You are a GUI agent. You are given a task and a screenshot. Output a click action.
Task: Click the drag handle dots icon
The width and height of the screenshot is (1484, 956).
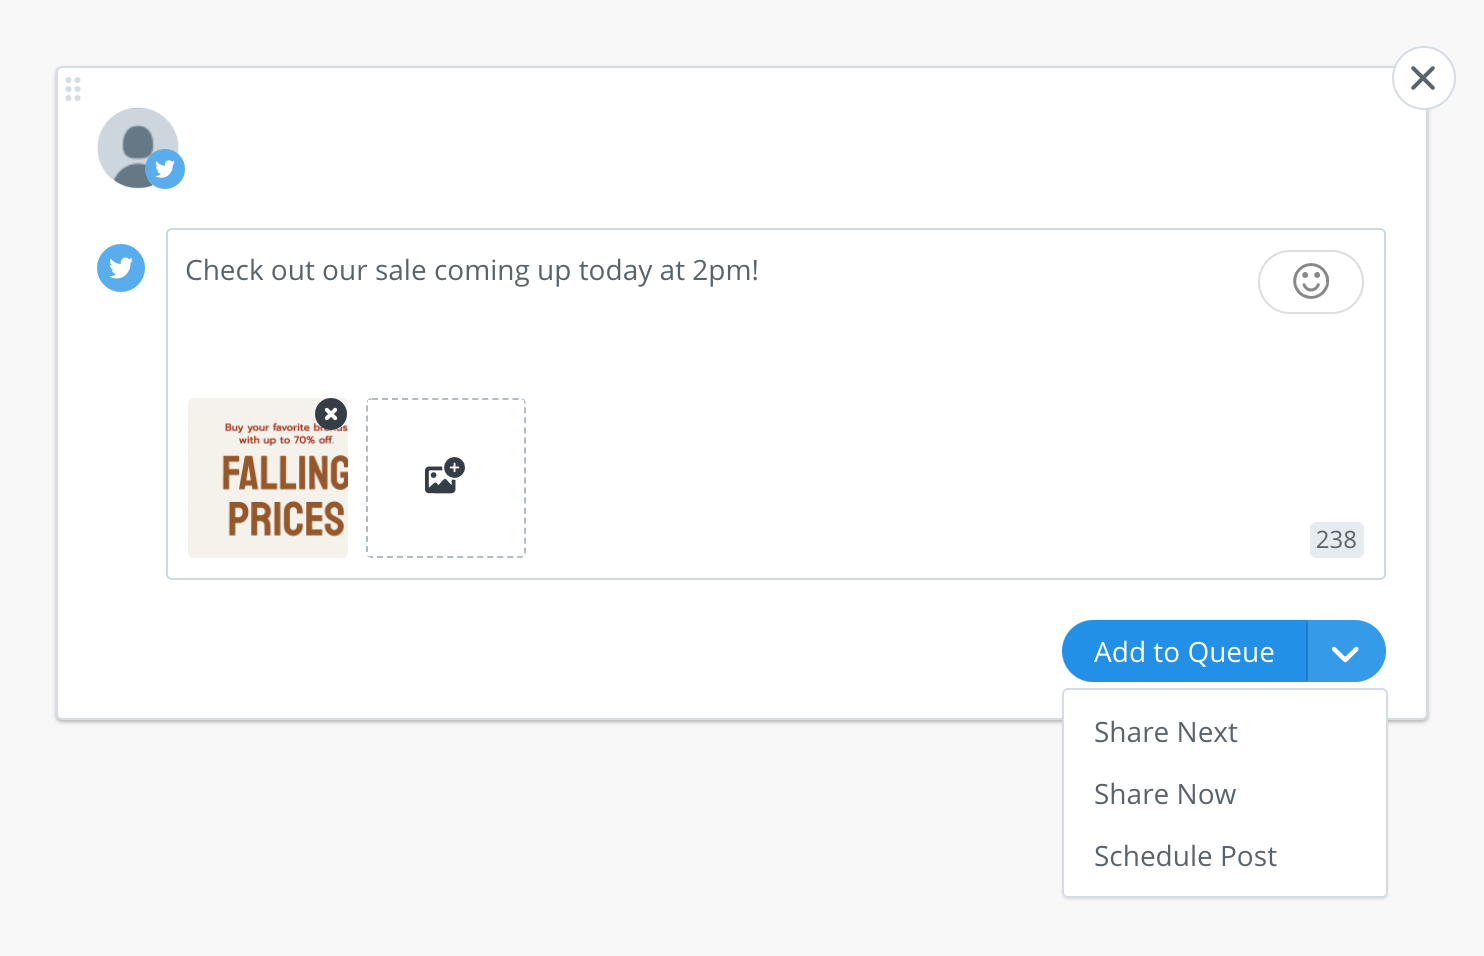[x=73, y=89]
